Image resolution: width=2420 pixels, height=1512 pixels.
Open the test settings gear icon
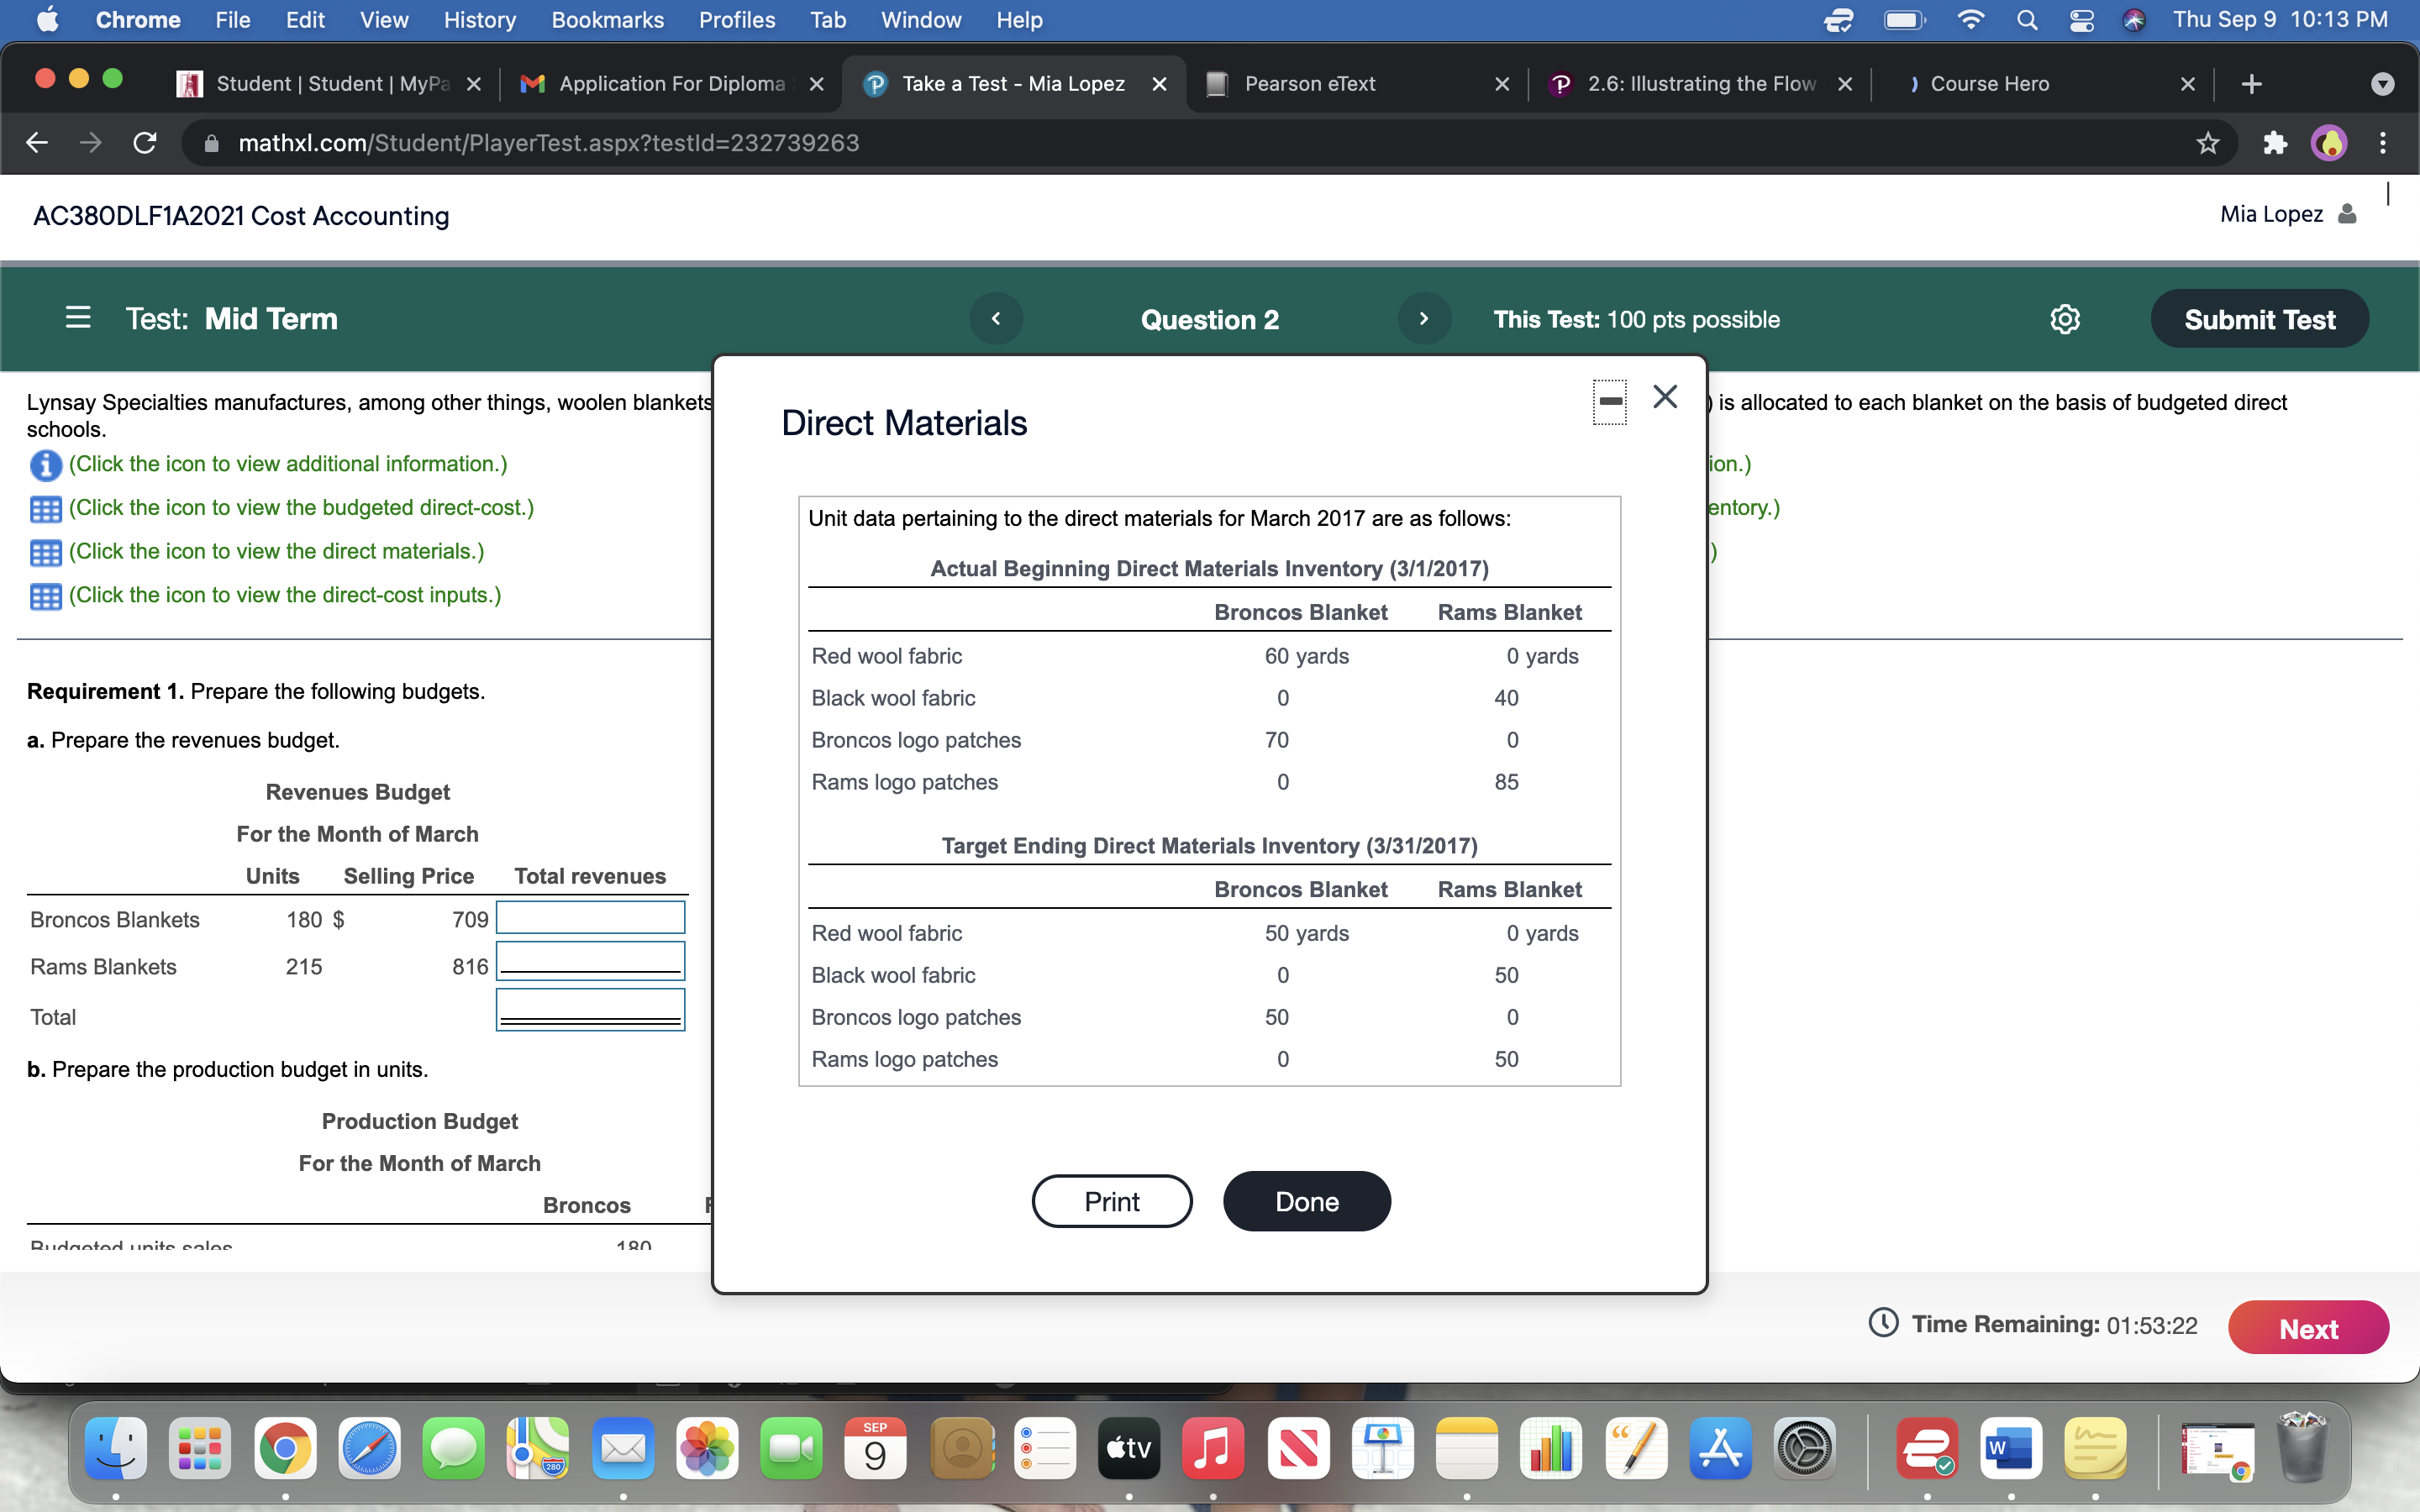point(2065,319)
